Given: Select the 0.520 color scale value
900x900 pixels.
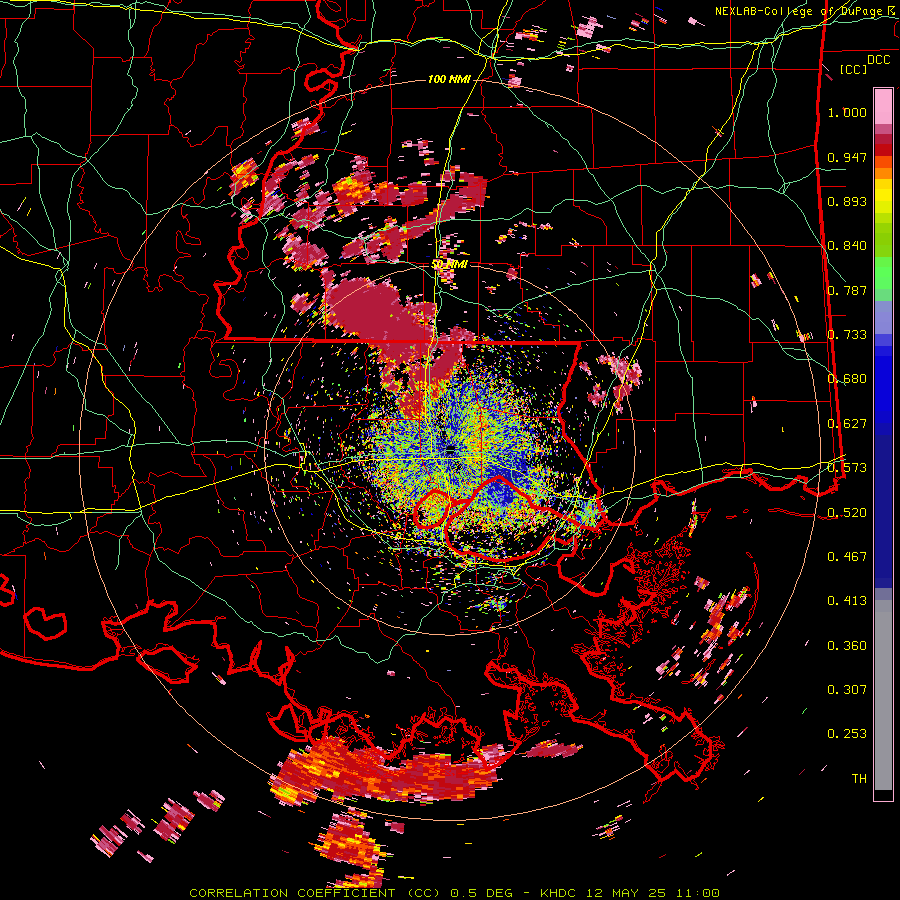Looking at the screenshot, I should 847,512.
